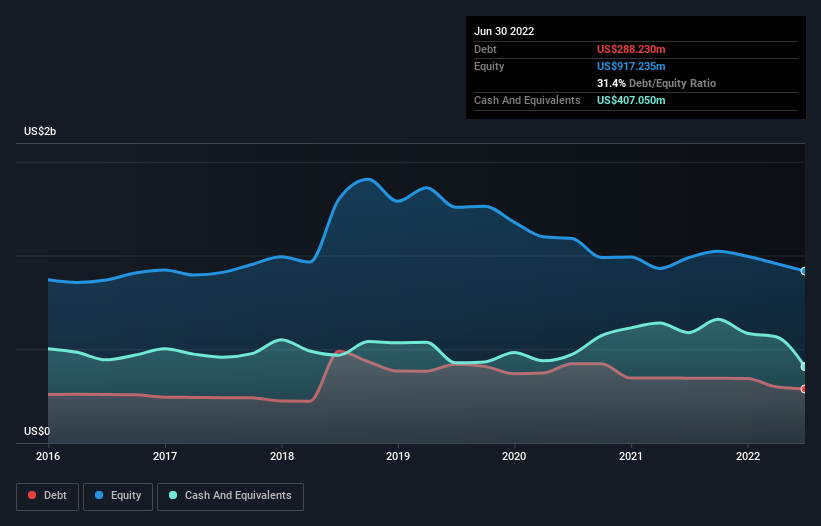Click the Equity row label in tooltip
Image resolution: width=821 pixels, height=526 pixels.
pos(489,66)
